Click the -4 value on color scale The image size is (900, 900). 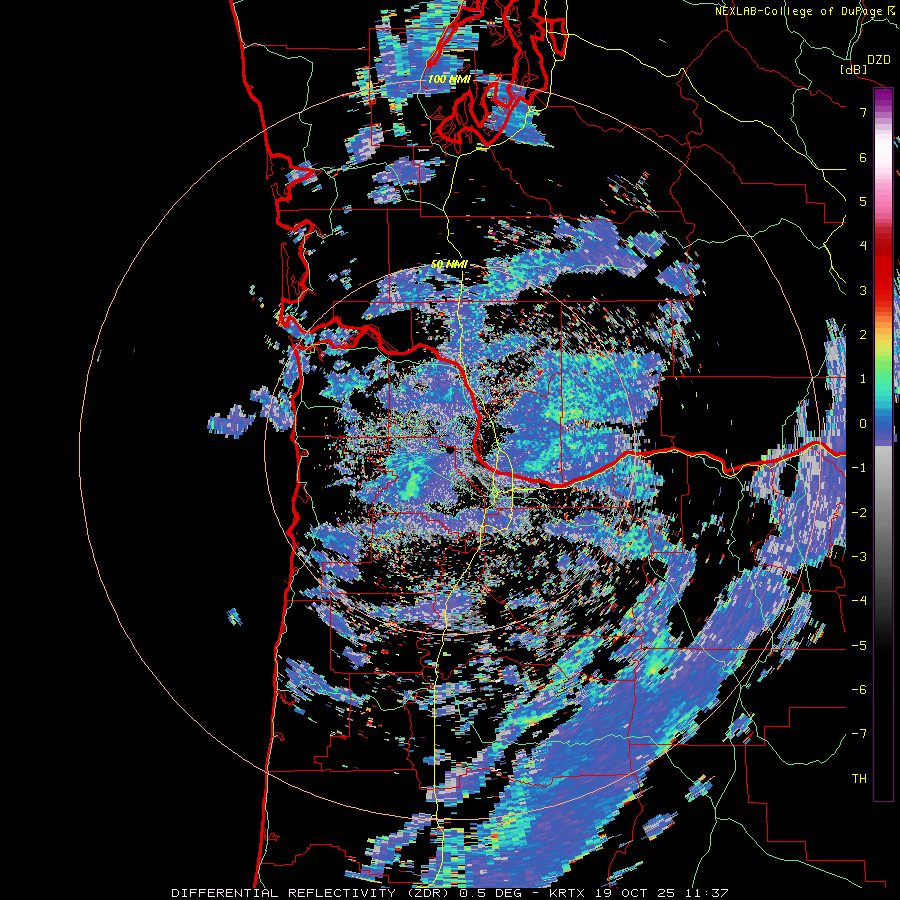[859, 601]
